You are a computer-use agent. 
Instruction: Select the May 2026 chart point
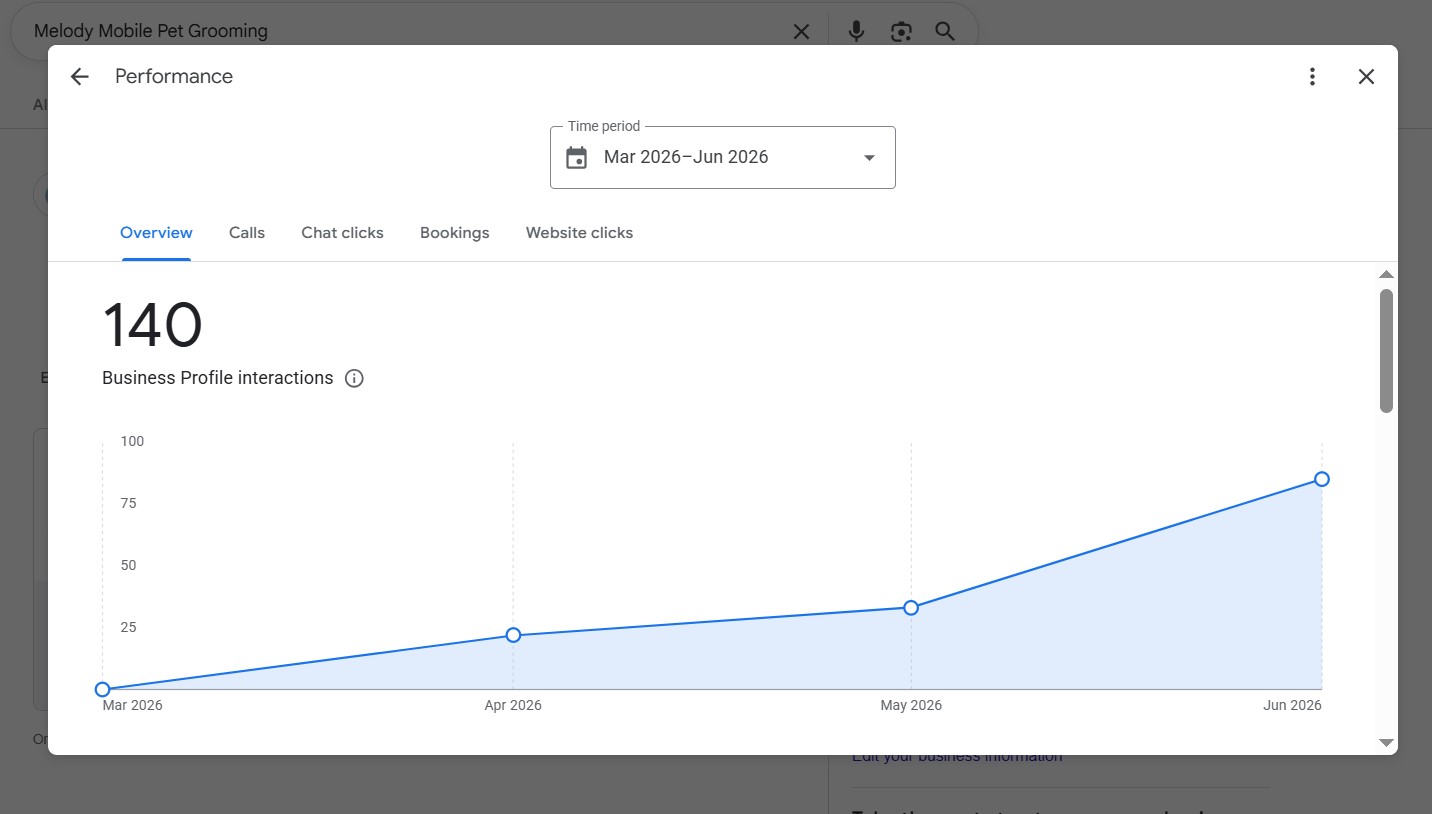tap(911, 608)
